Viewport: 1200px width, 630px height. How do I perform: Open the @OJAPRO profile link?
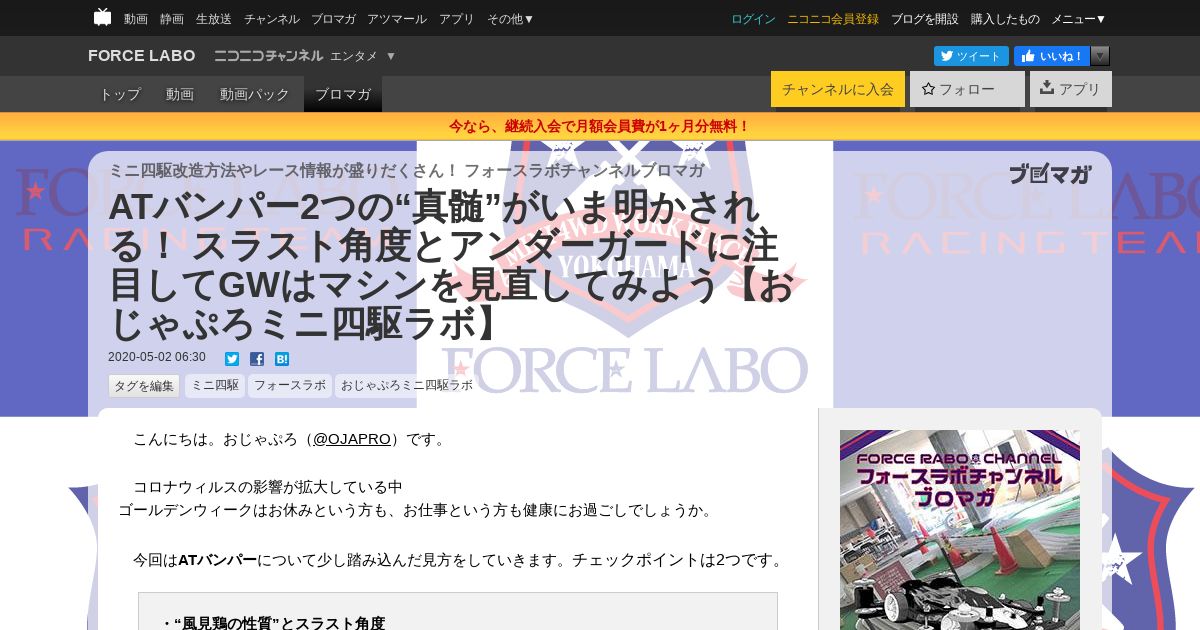352,439
